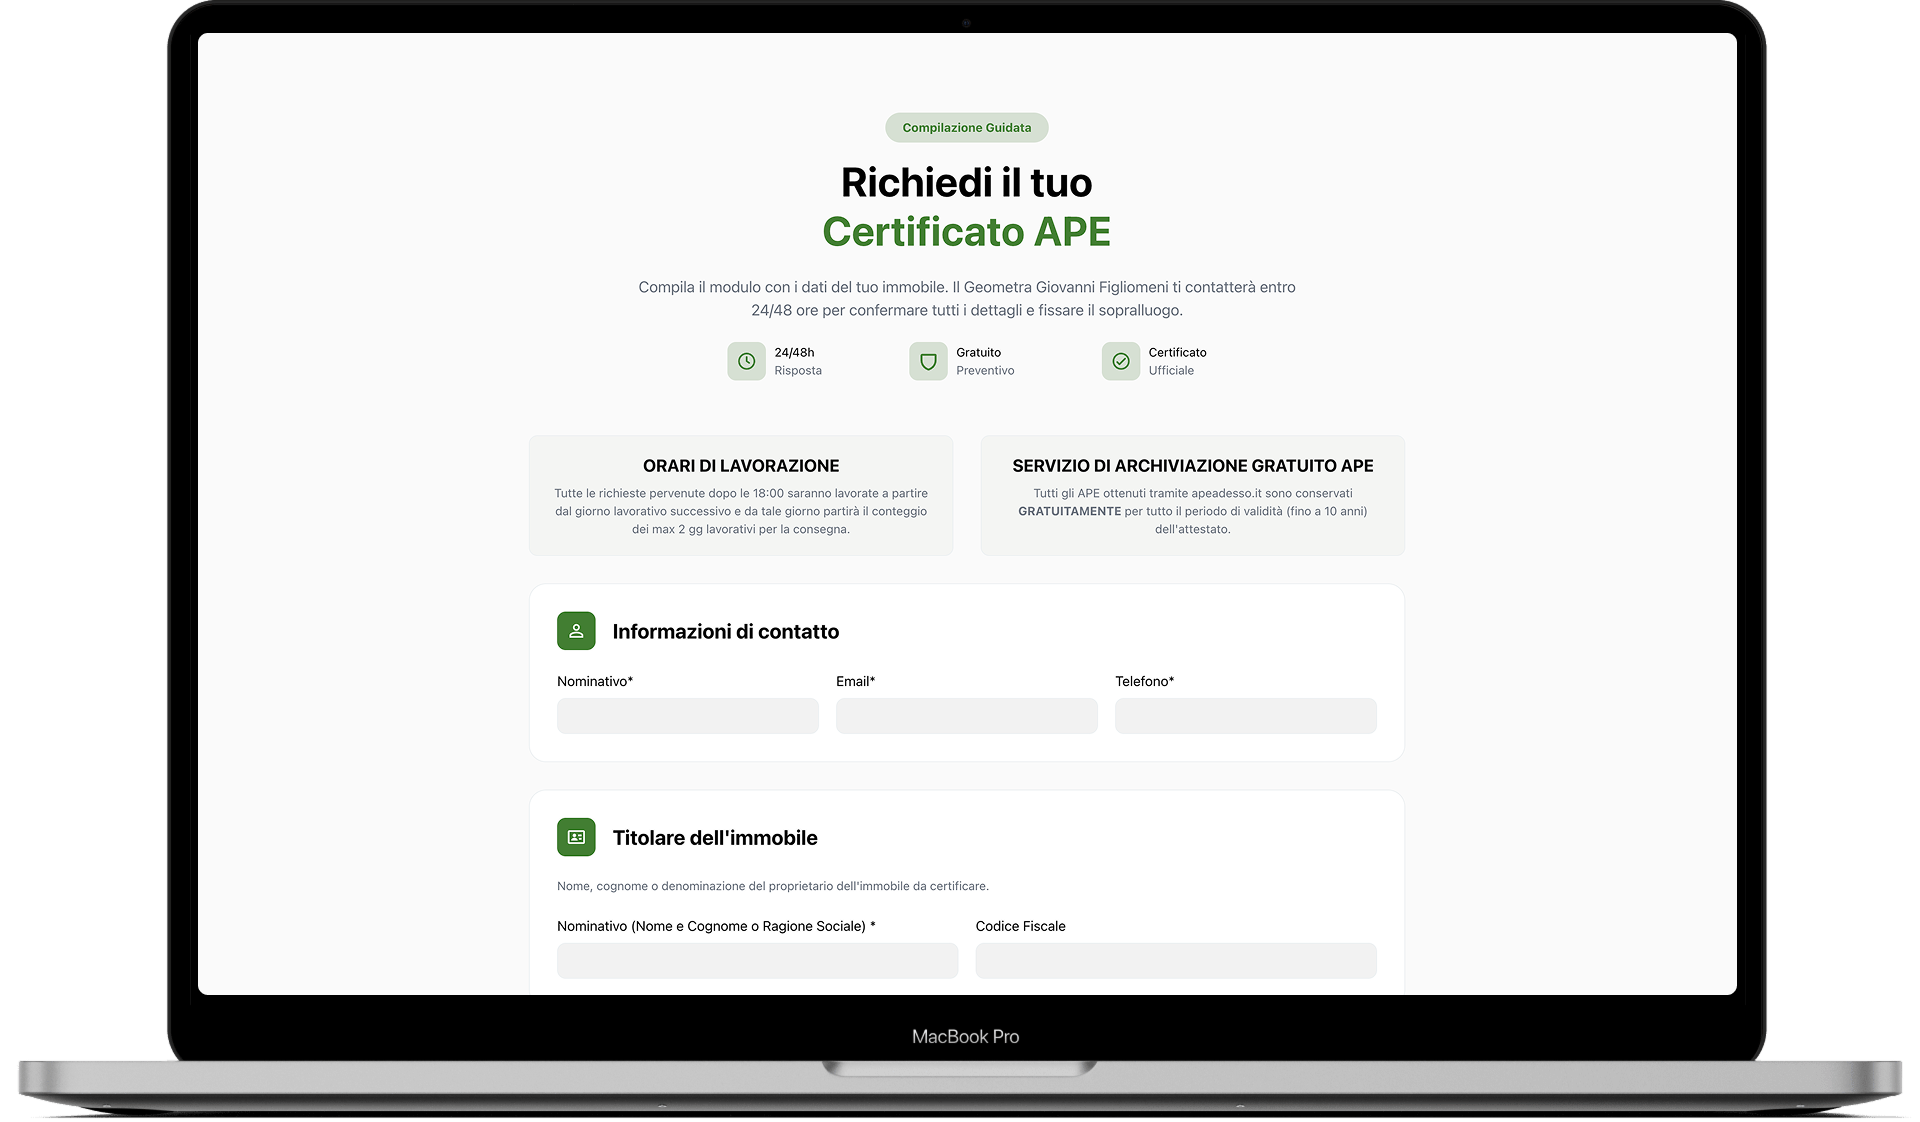Image resolution: width=1920 pixels, height=1122 pixels.
Task: Click the Informazioni di contatto section heading
Action: 725,632
